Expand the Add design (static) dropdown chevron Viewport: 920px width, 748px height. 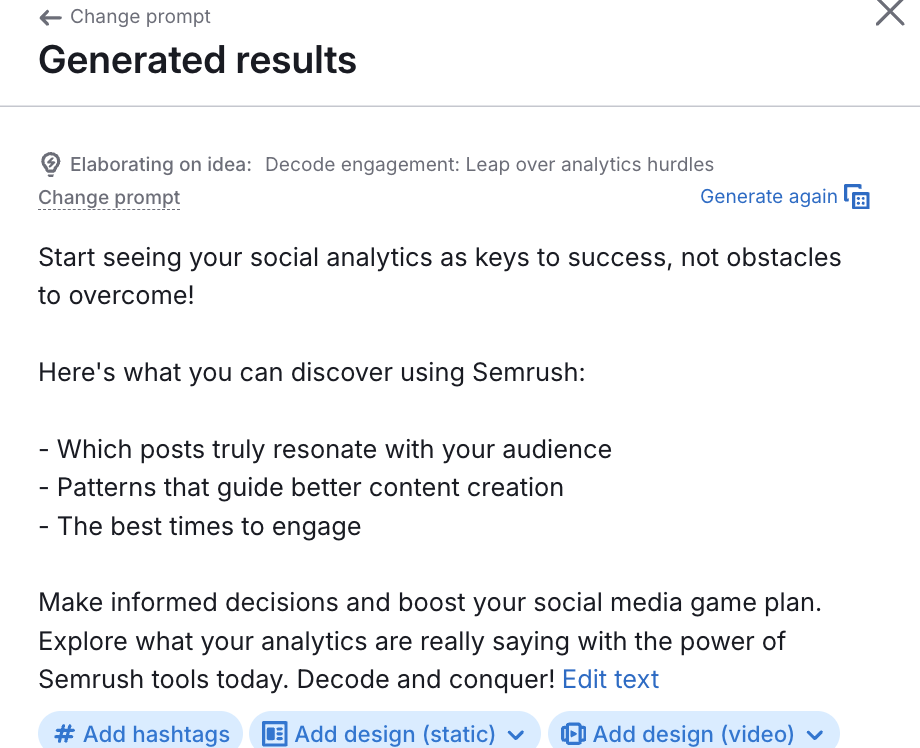tap(520, 733)
